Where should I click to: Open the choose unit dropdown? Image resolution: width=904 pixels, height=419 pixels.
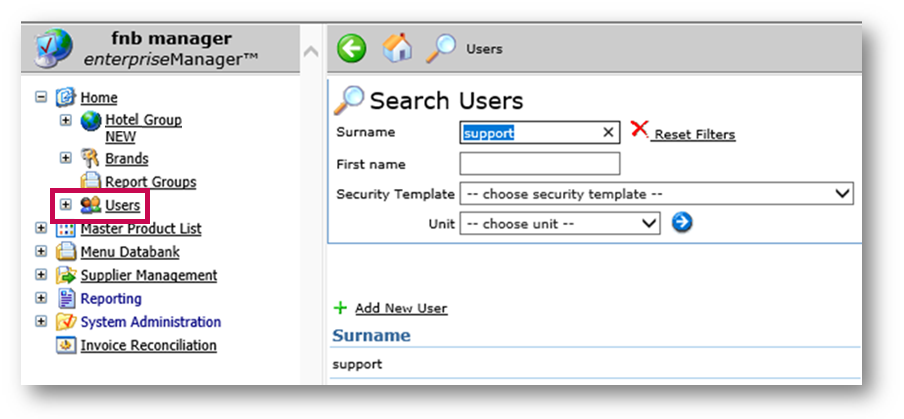point(560,224)
